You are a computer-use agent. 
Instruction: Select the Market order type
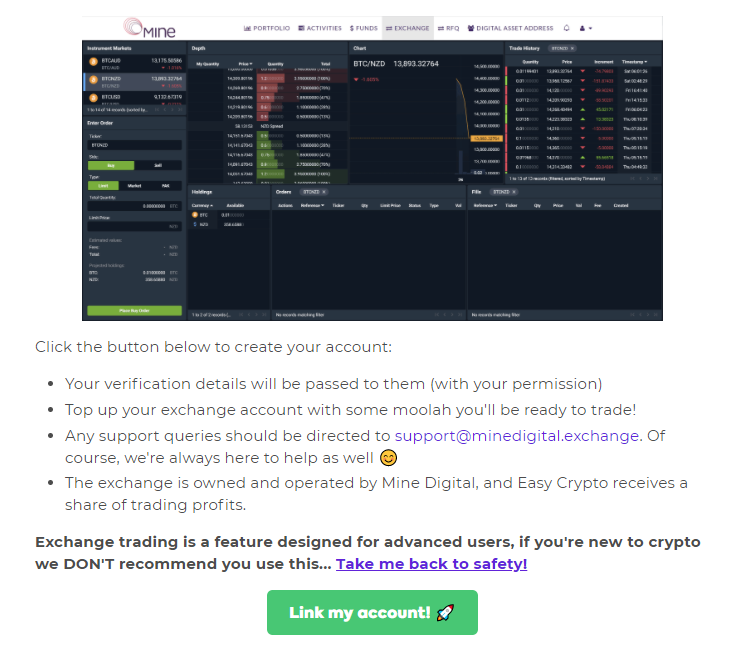click(134, 186)
